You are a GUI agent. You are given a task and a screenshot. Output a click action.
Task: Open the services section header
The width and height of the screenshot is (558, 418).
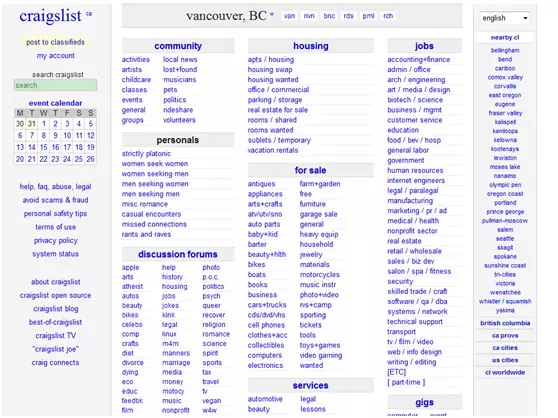coord(311,386)
